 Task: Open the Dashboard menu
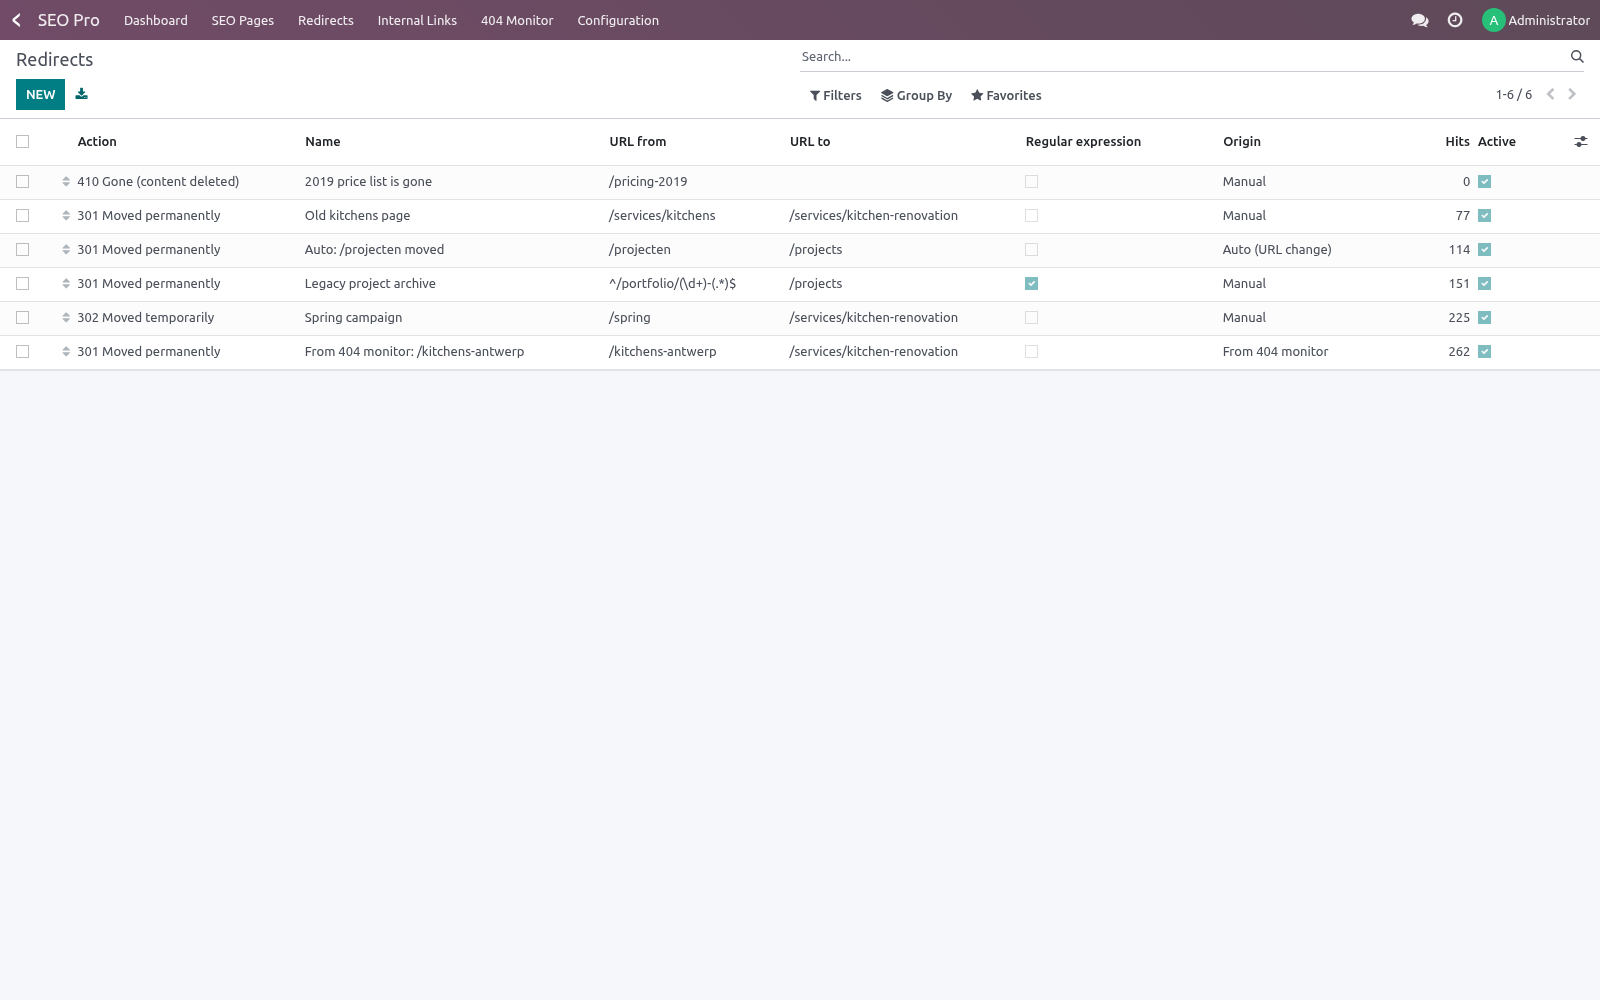[x=156, y=20]
